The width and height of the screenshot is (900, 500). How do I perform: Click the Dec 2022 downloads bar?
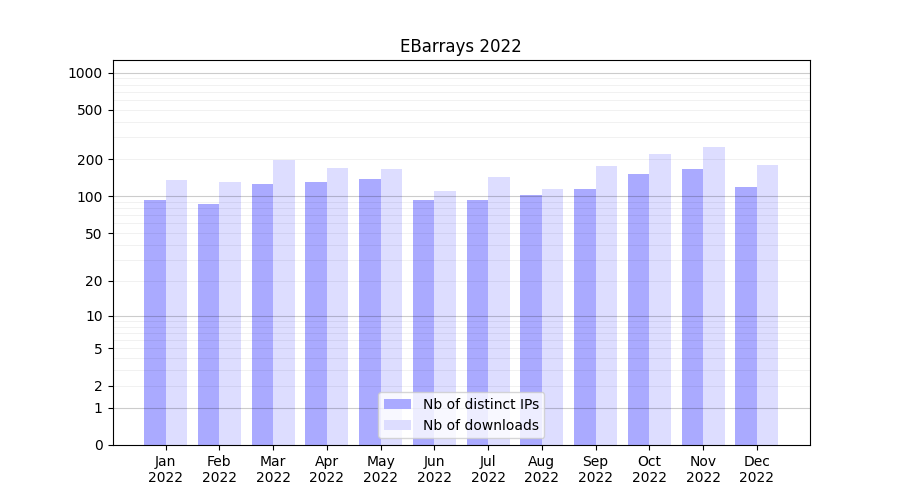tap(768, 305)
